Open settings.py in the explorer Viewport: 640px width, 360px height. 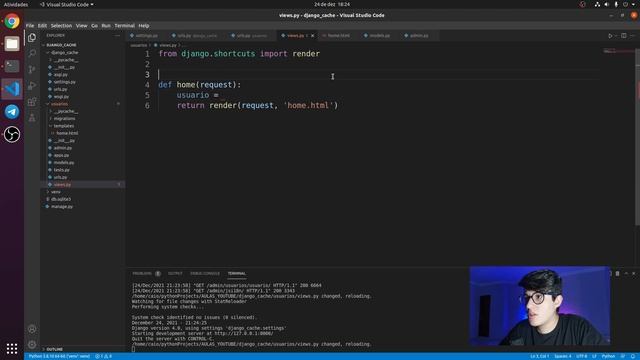click(64, 82)
